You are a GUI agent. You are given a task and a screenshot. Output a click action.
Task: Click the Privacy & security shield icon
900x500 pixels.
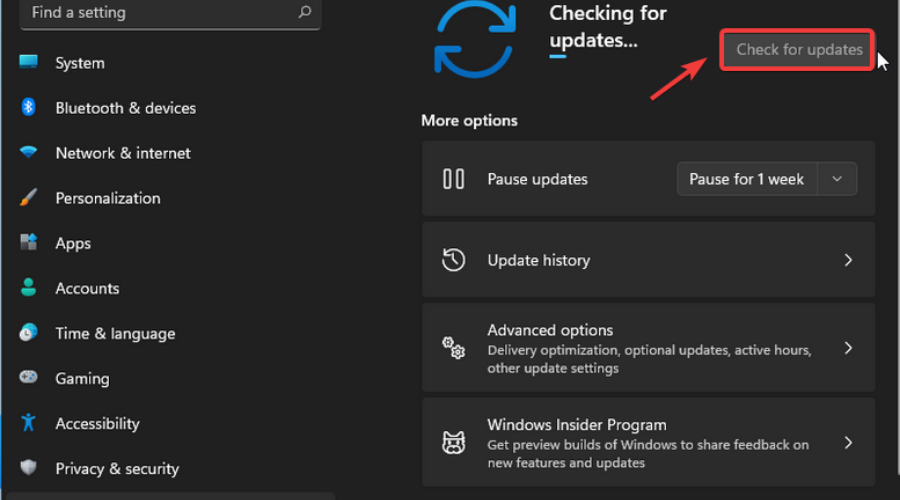[28, 468]
